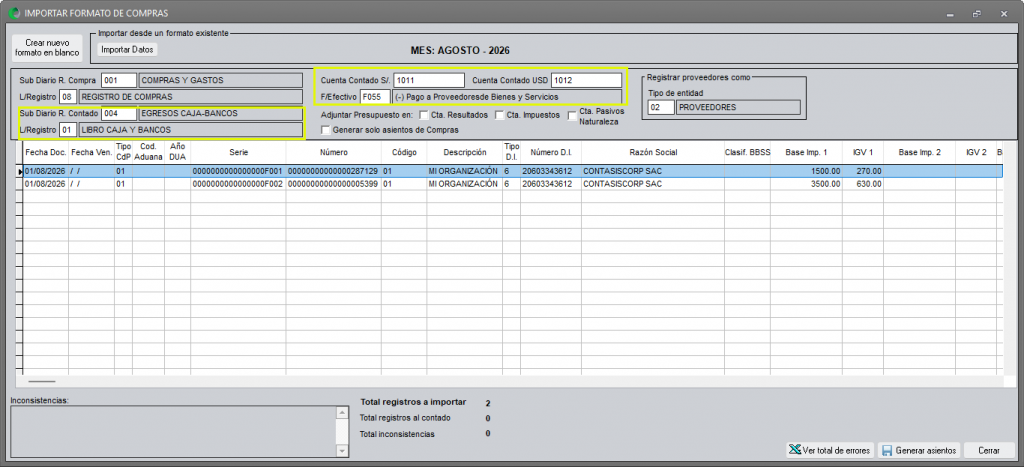Edit the Sub Diario R. Compra code field
The width and height of the screenshot is (1024, 467).
119,80
